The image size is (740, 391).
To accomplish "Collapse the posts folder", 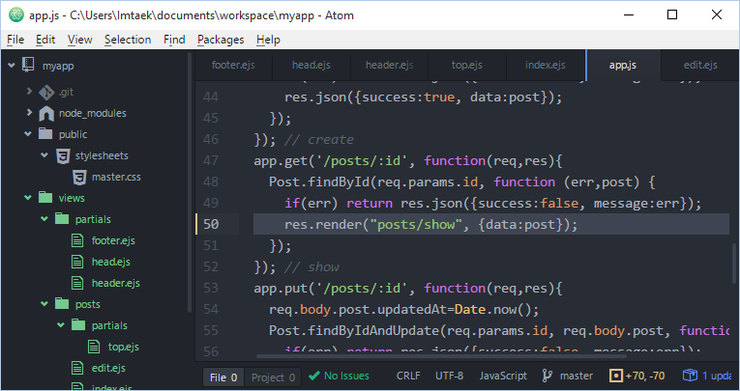I will click(44, 304).
